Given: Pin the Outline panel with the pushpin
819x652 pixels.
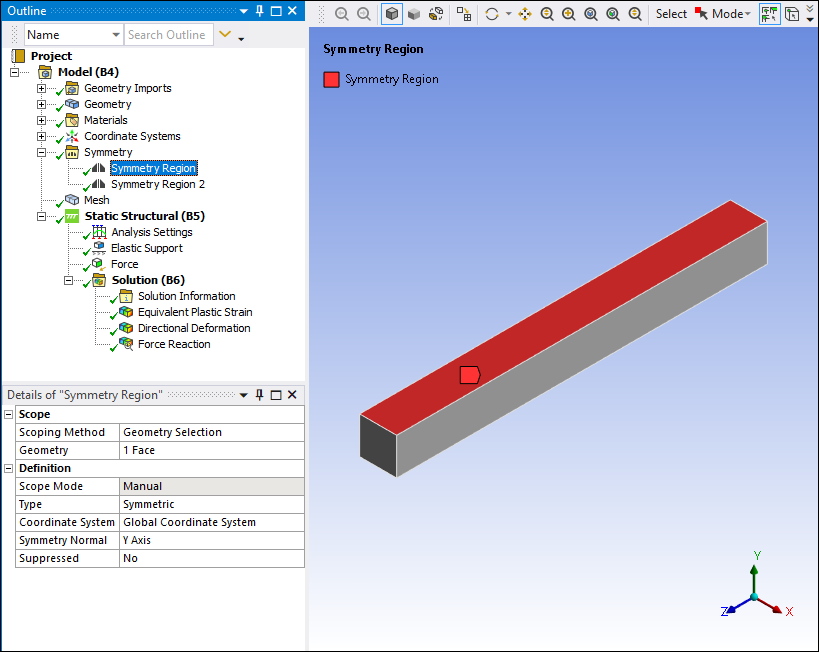Looking at the screenshot, I should pos(259,11).
